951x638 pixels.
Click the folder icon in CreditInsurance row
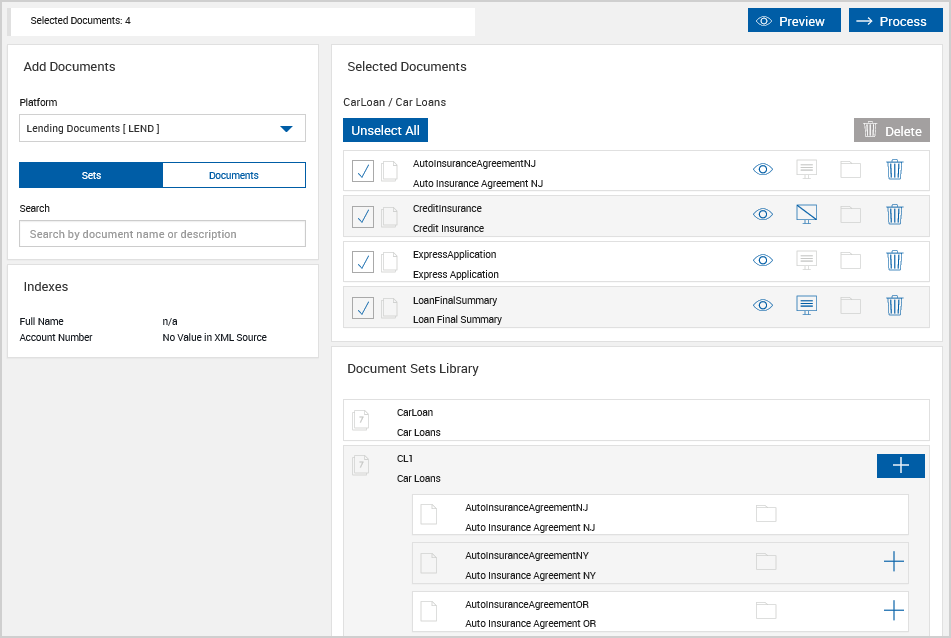850,214
